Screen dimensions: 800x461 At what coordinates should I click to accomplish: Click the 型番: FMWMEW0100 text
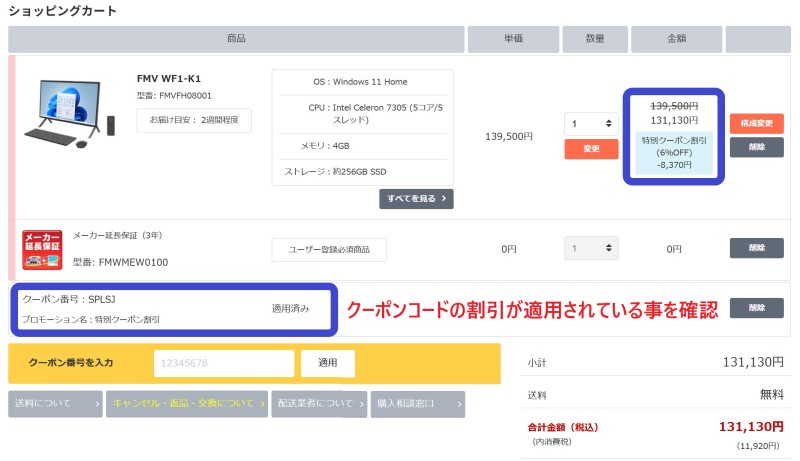(x=120, y=262)
